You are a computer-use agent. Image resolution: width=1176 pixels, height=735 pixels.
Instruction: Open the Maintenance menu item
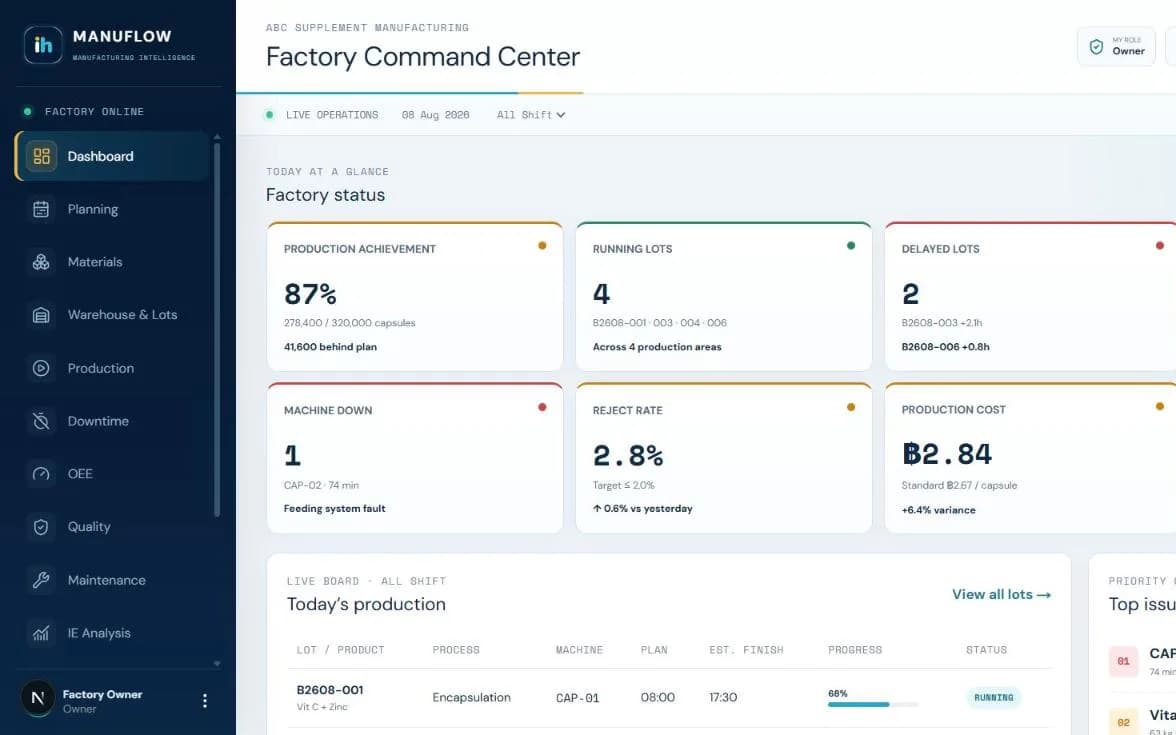112,580
